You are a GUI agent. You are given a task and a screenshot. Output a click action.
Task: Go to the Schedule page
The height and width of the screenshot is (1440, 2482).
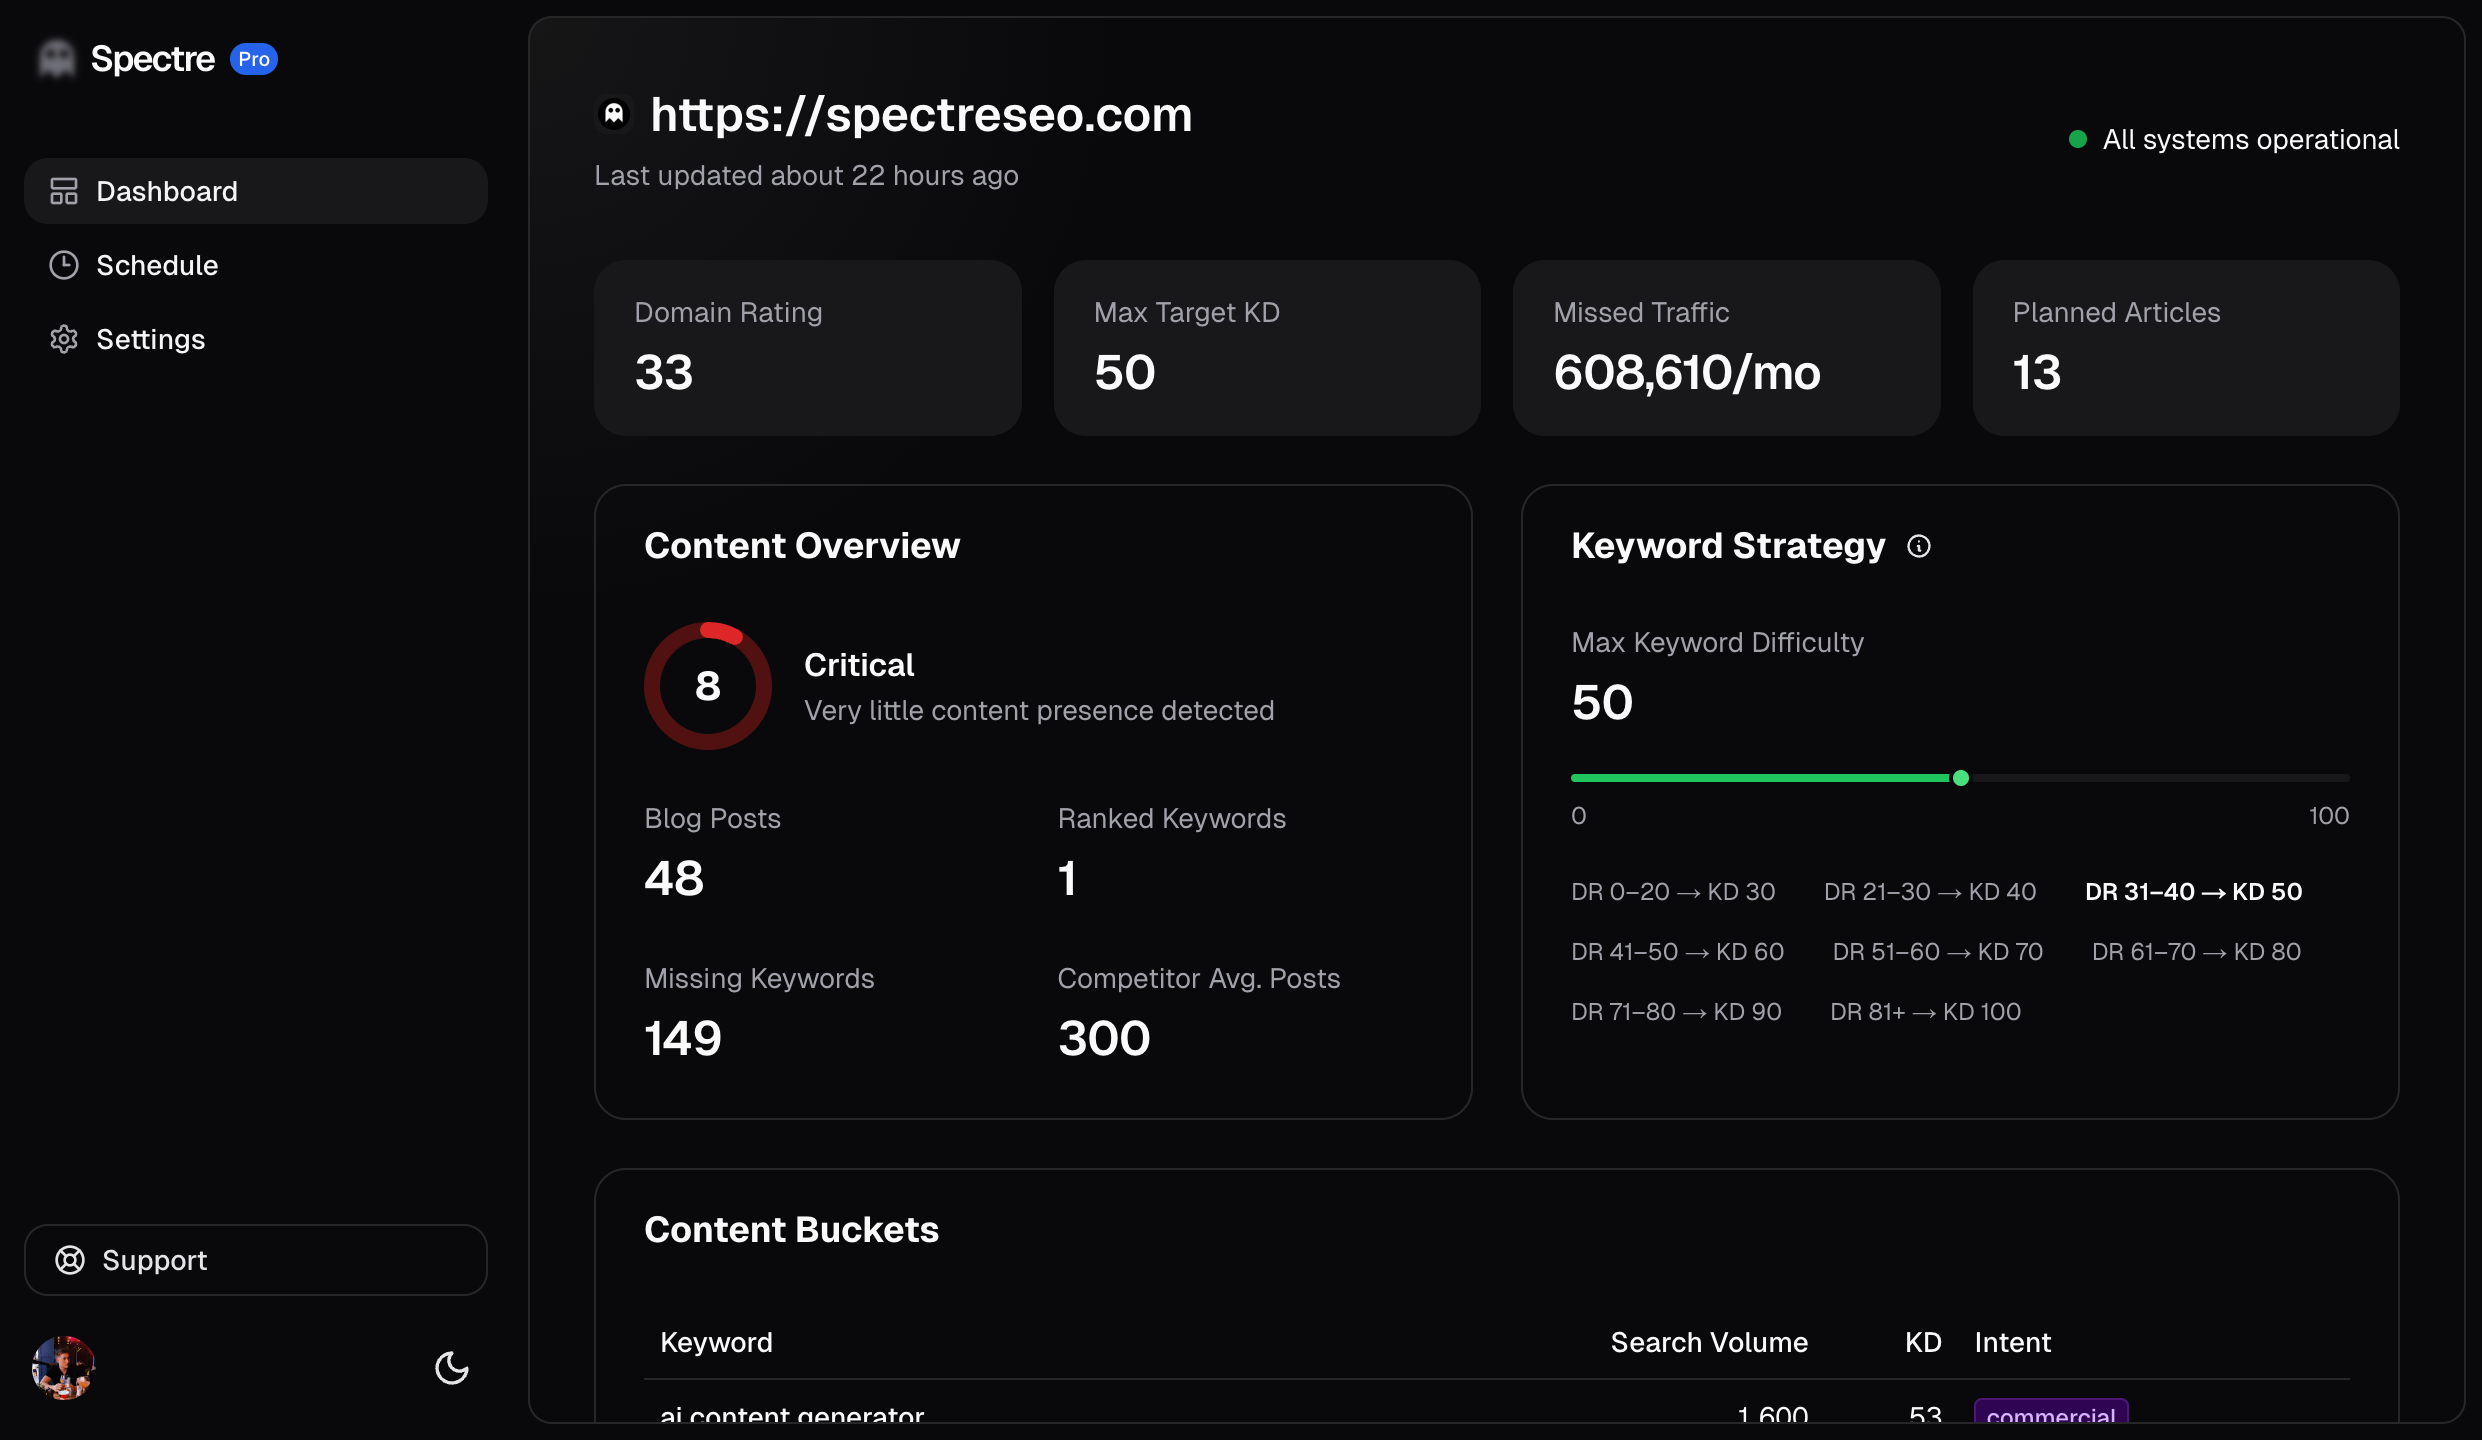(157, 265)
